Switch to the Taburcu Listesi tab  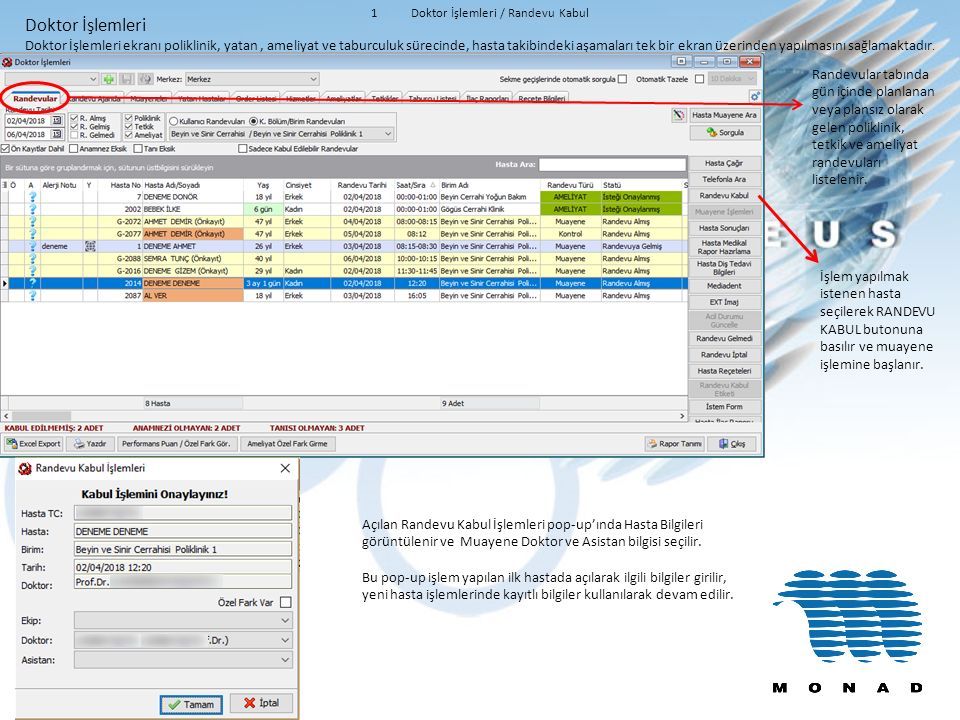432,99
